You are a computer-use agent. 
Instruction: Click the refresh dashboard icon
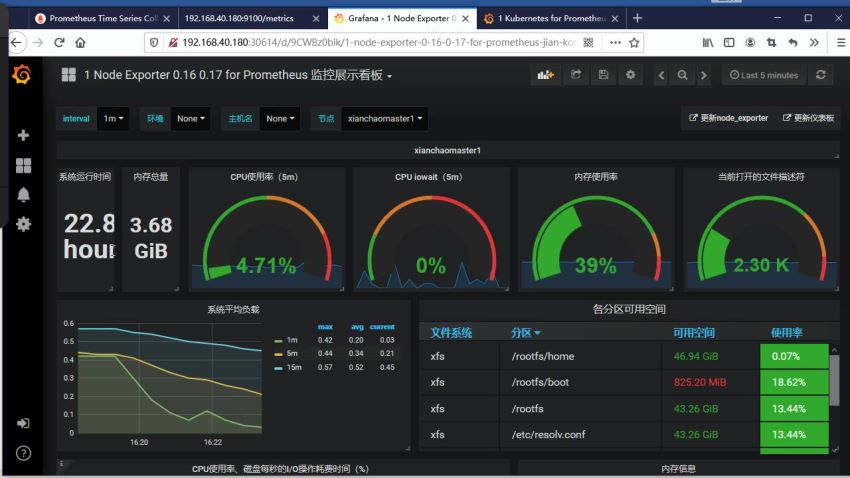821,75
